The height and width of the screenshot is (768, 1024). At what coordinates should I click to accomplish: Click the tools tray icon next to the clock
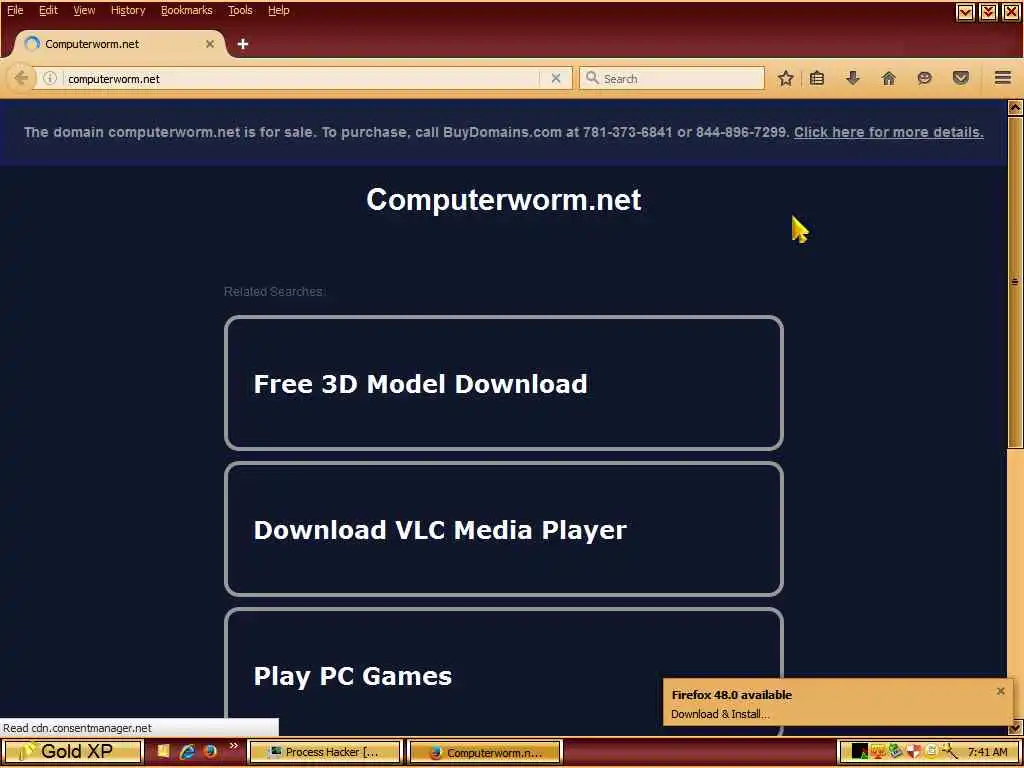[x=948, y=752]
